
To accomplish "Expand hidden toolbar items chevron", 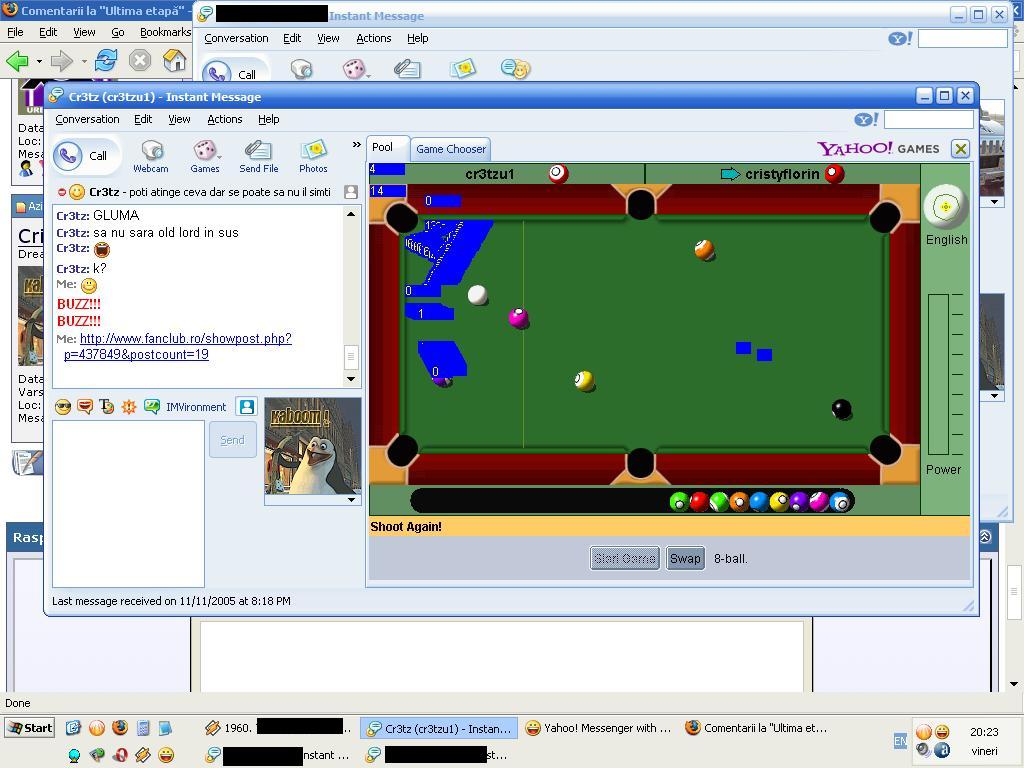I will click(357, 144).
